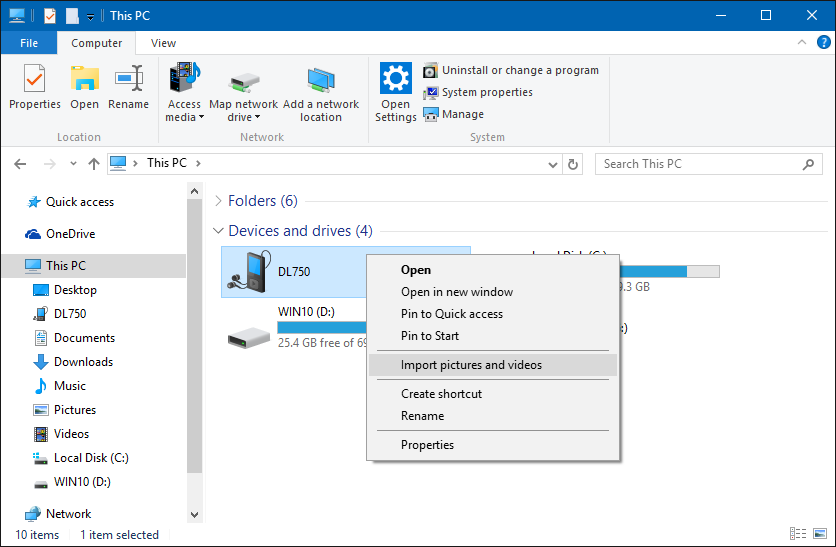Screen dimensions: 836x547
Task: Switch to the Computer ribbon tab
Action: point(97,43)
